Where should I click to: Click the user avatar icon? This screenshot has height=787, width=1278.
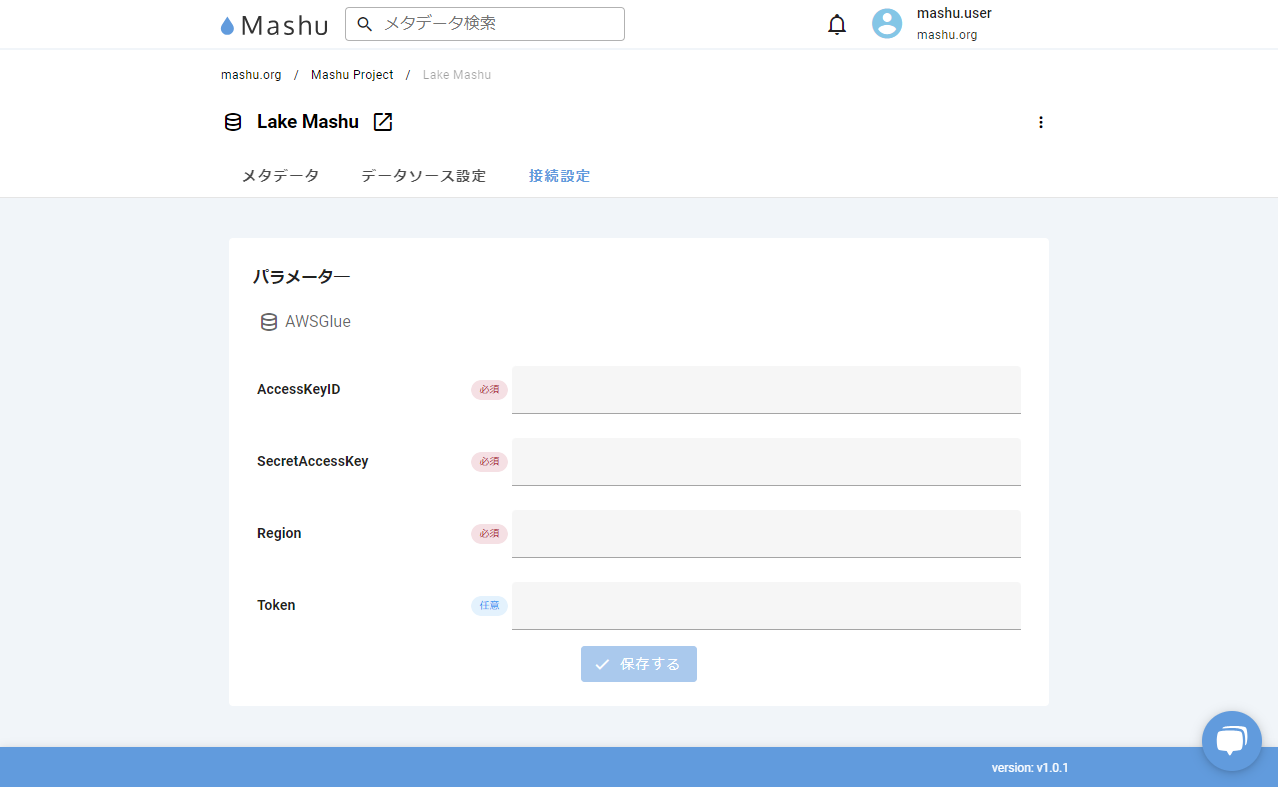point(887,24)
